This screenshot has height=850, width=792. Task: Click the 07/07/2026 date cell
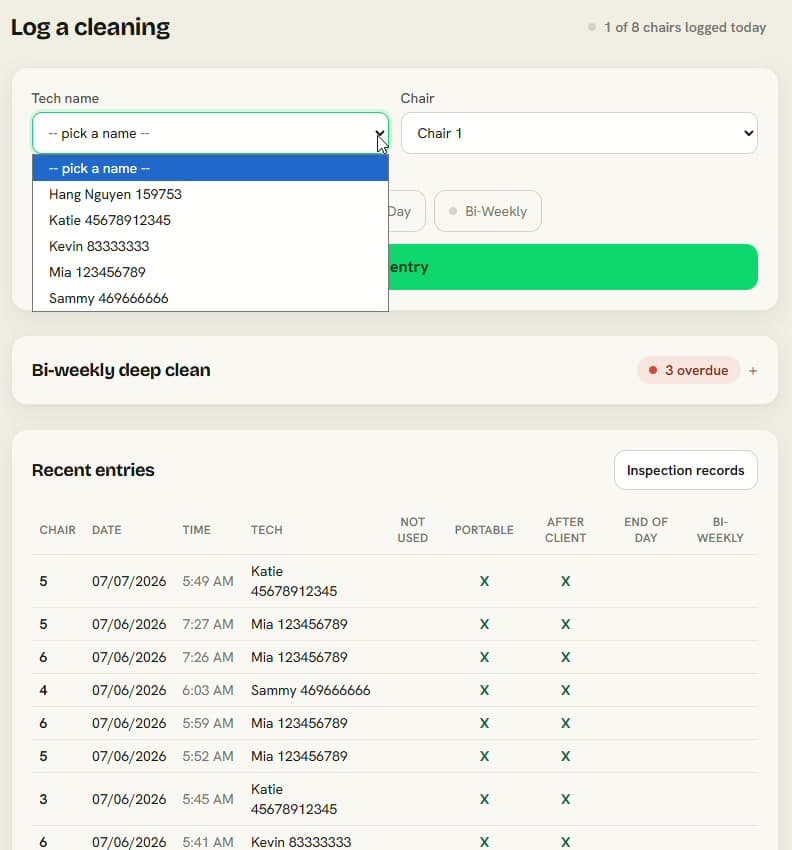(x=129, y=582)
